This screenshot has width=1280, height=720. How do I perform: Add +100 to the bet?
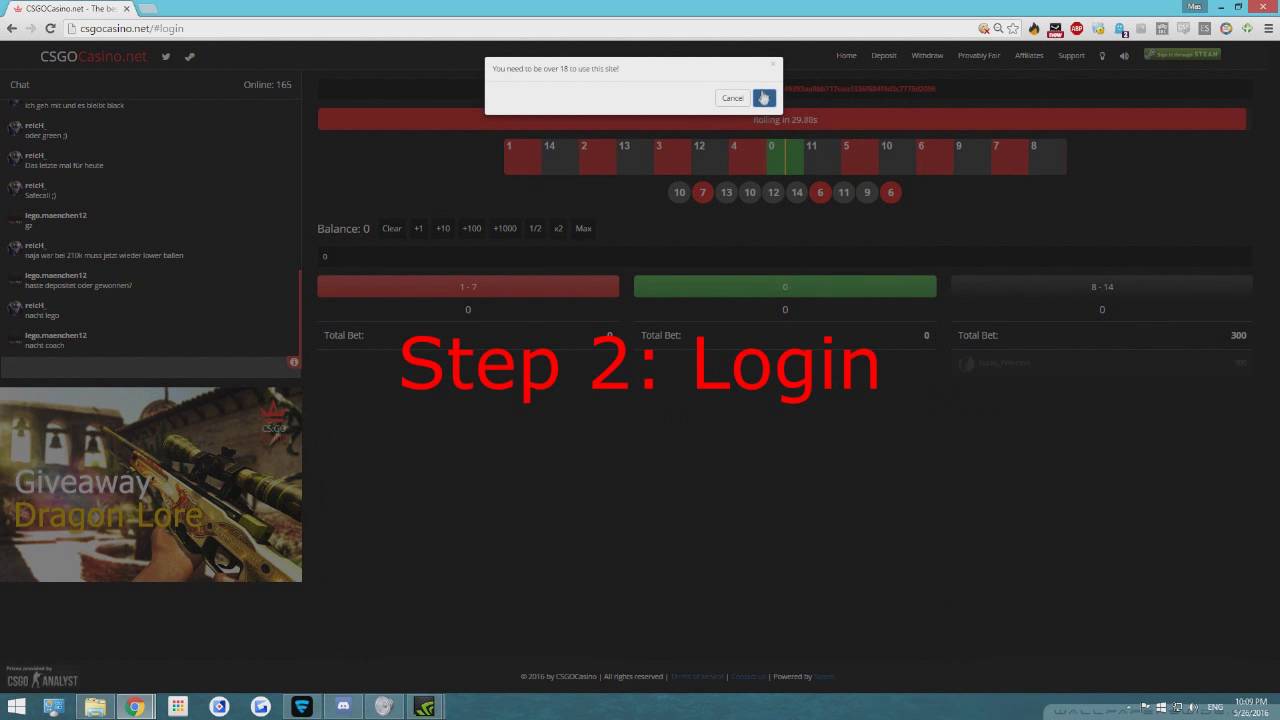point(471,229)
